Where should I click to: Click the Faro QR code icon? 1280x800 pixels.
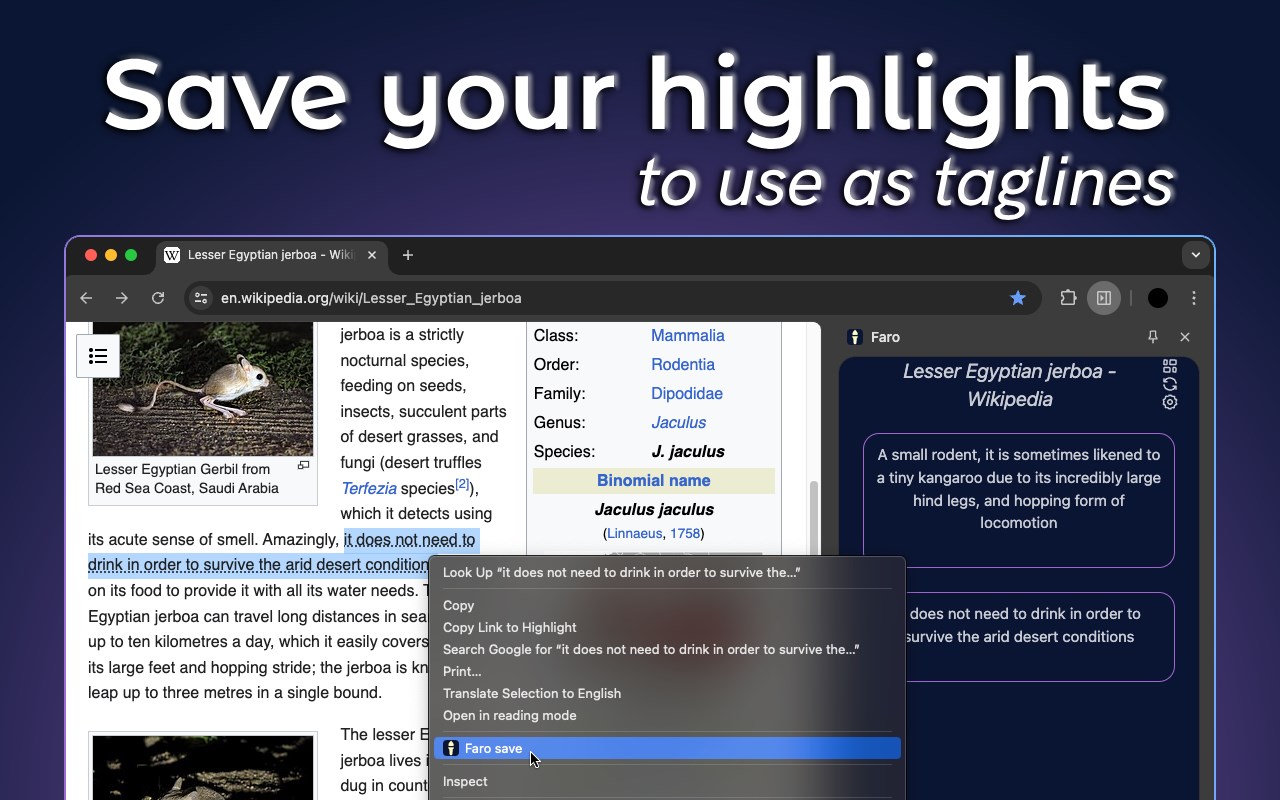click(1170, 366)
